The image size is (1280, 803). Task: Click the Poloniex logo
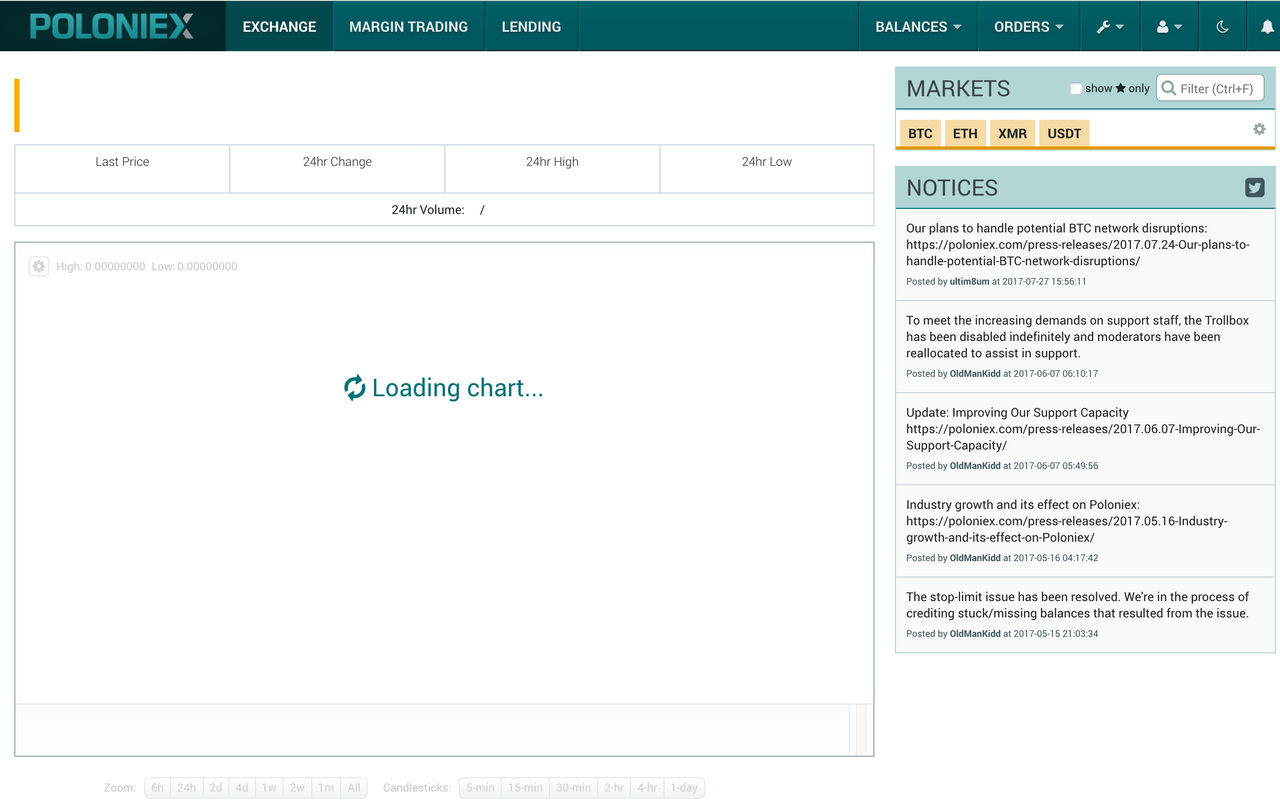(x=112, y=26)
